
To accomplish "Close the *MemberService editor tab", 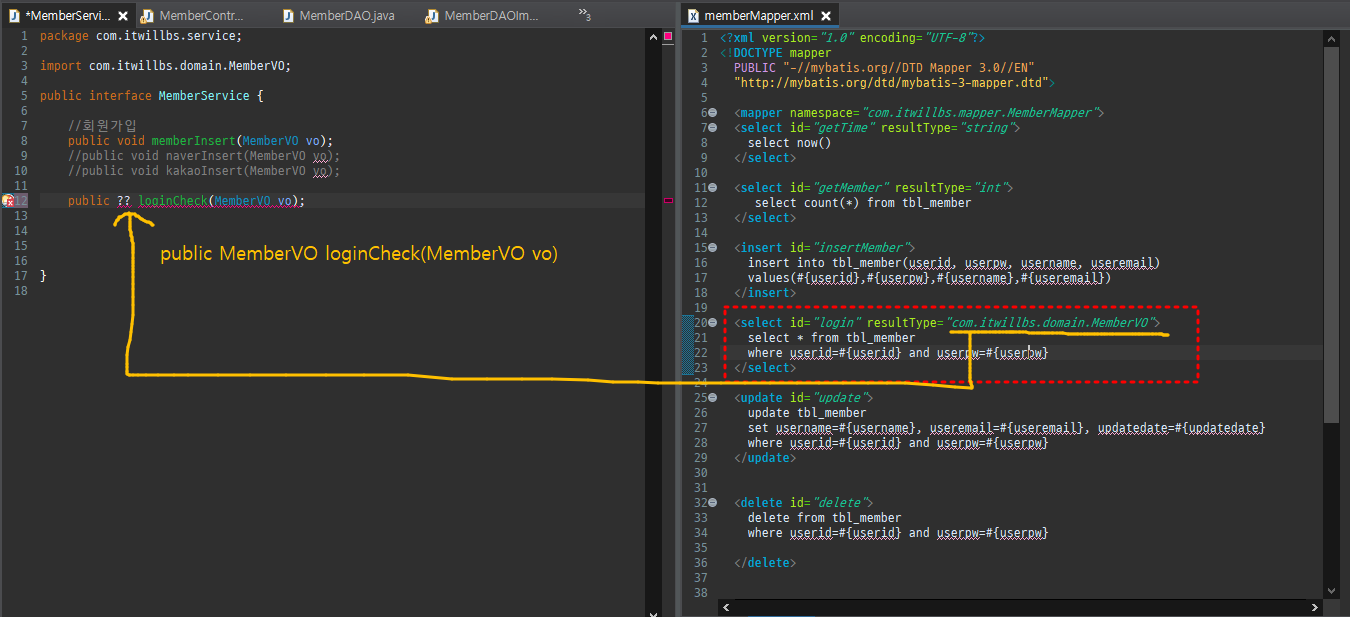I will 123,16.
